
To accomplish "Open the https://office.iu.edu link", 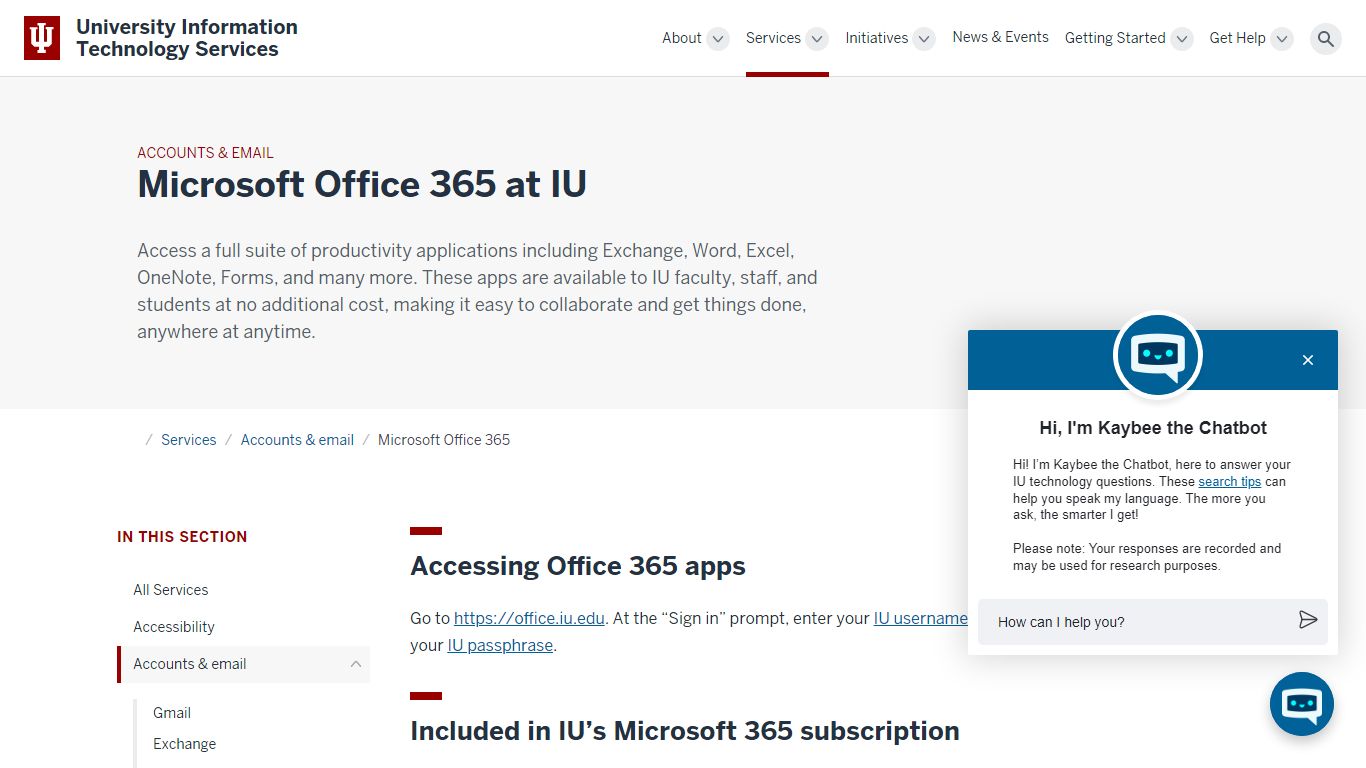I will click(x=529, y=618).
